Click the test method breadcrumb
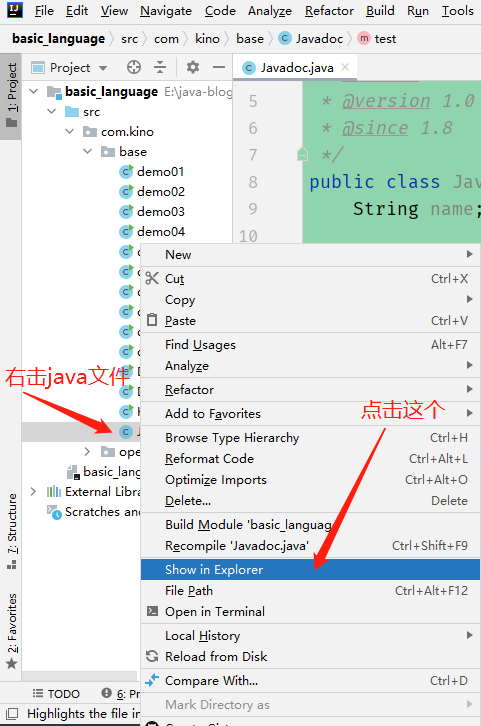The height and width of the screenshot is (726, 481). click(x=377, y=39)
